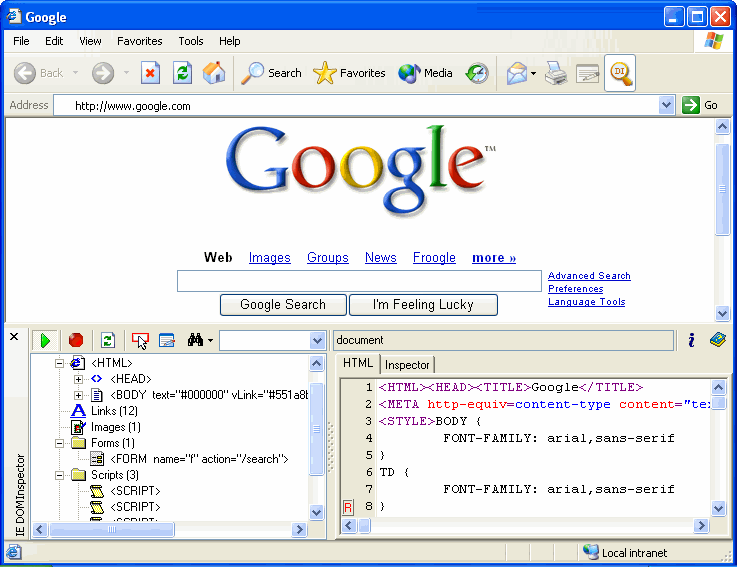Open the Language Tools link
The width and height of the screenshot is (737, 567).
pyautogui.click(x=587, y=302)
